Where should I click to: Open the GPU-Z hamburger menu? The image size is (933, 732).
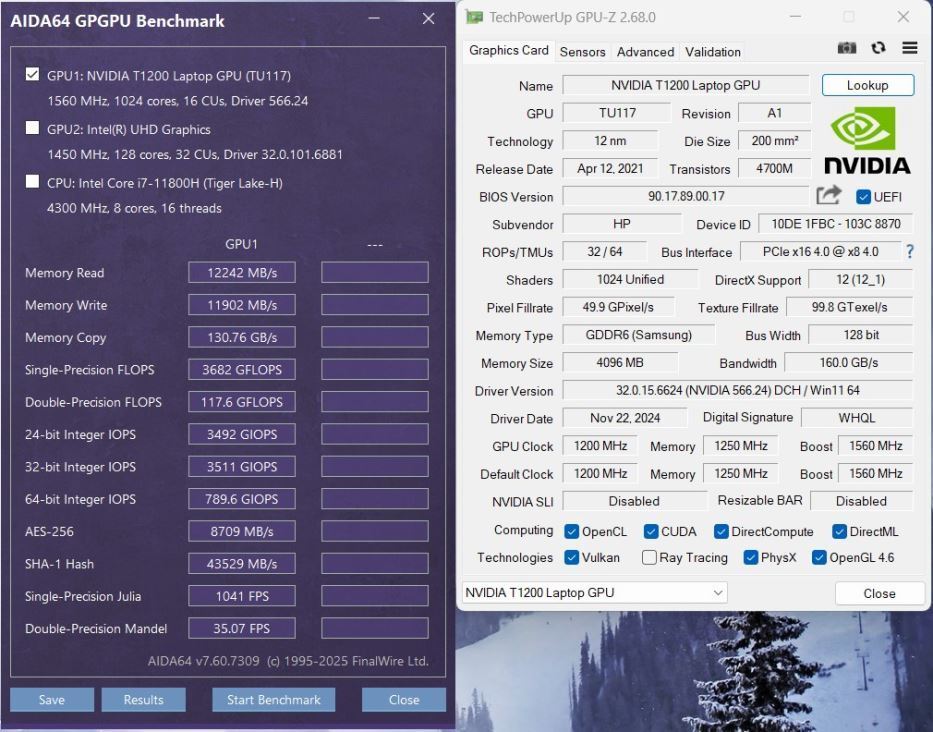click(x=909, y=49)
